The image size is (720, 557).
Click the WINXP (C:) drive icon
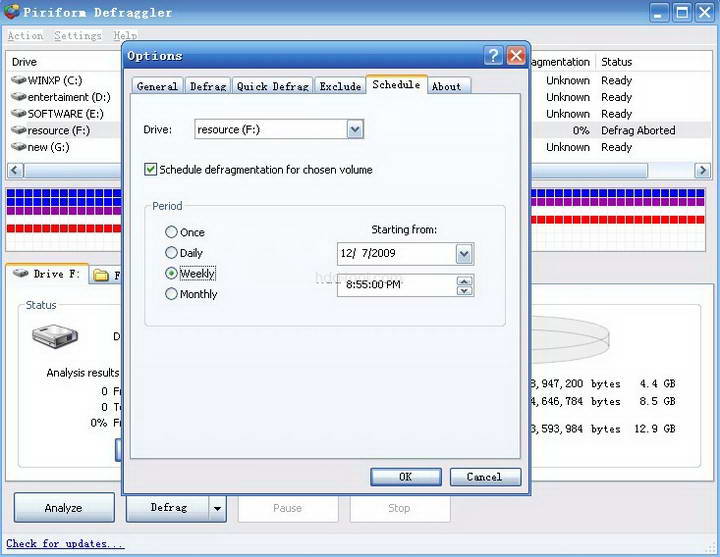pos(18,80)
